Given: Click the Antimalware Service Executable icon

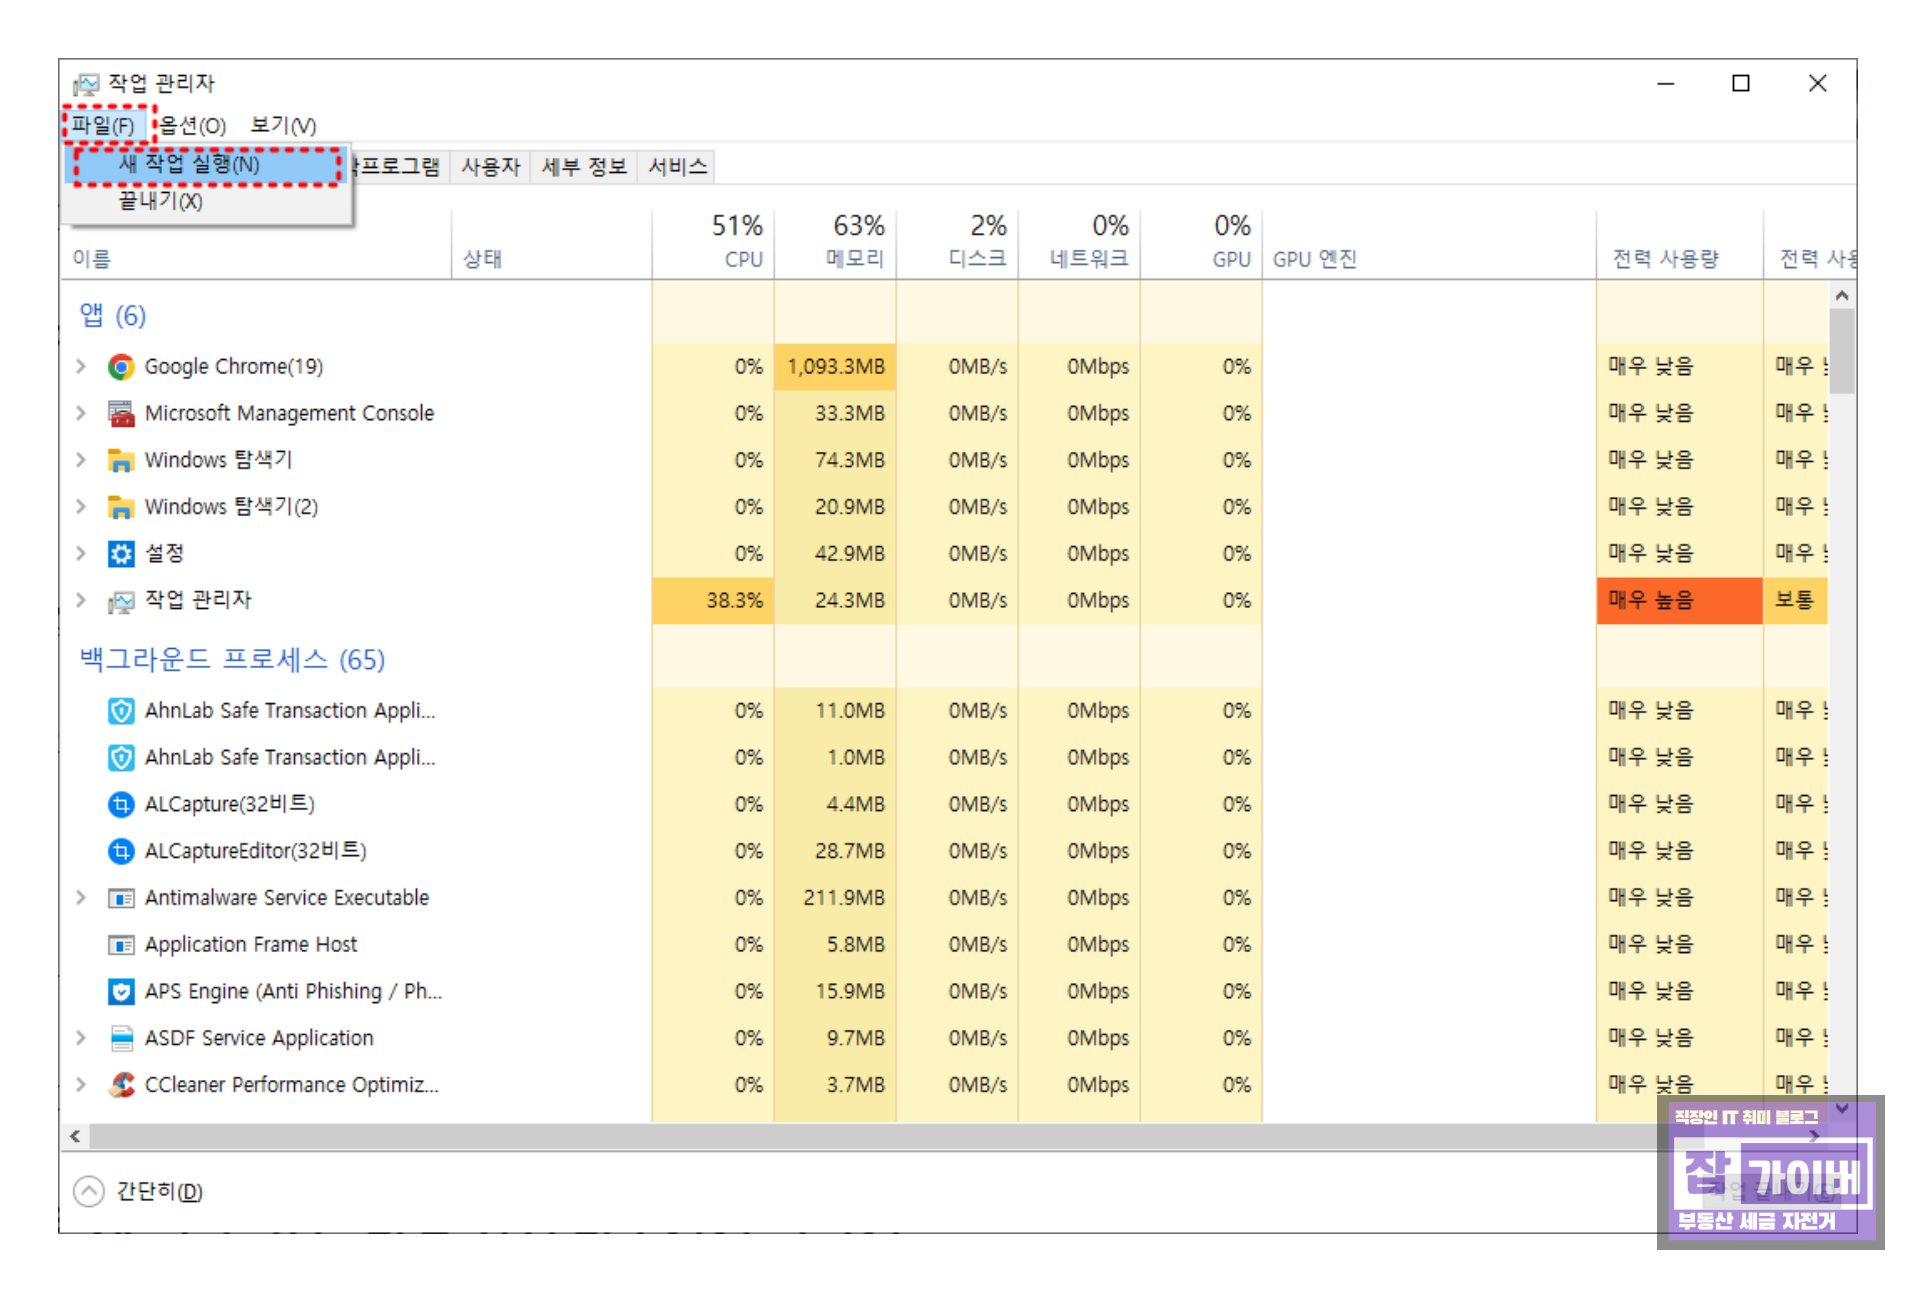Looking at the screenshot, I should click(121, 898).
